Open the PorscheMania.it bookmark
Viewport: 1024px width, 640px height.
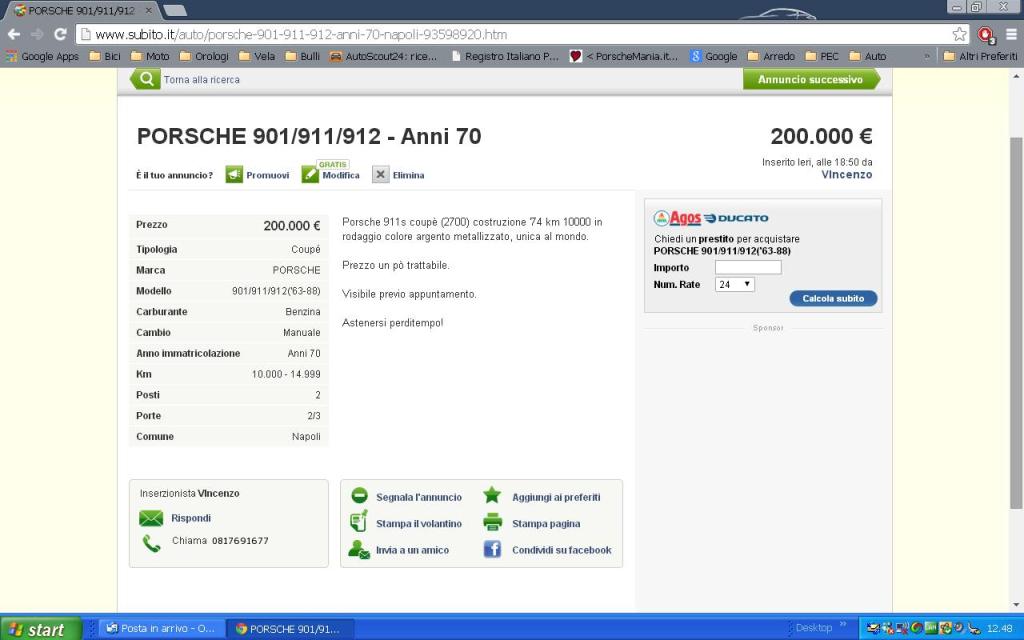(624, 56)
